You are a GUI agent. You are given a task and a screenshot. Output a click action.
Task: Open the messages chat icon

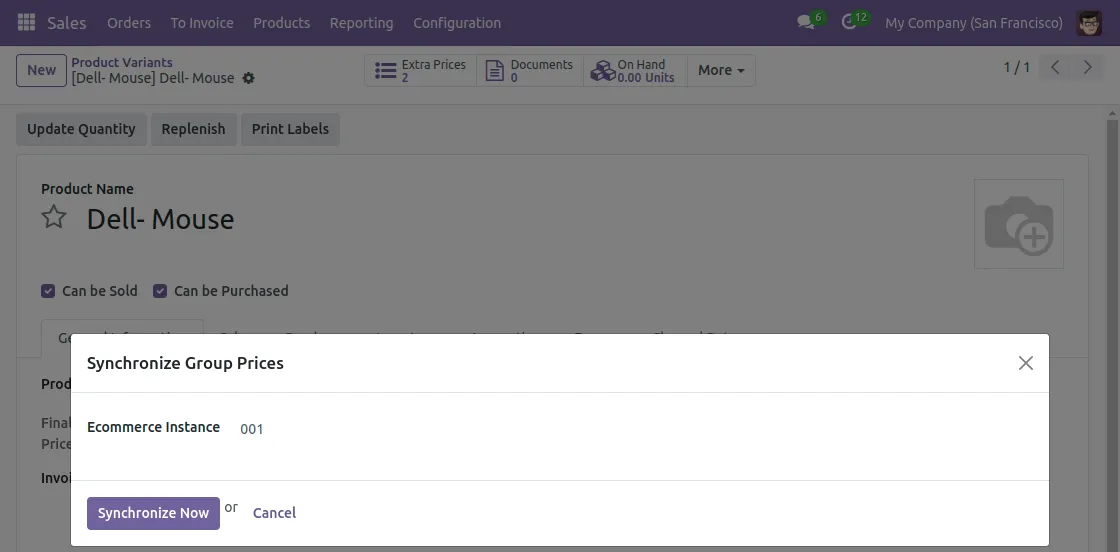click(806, 23)
